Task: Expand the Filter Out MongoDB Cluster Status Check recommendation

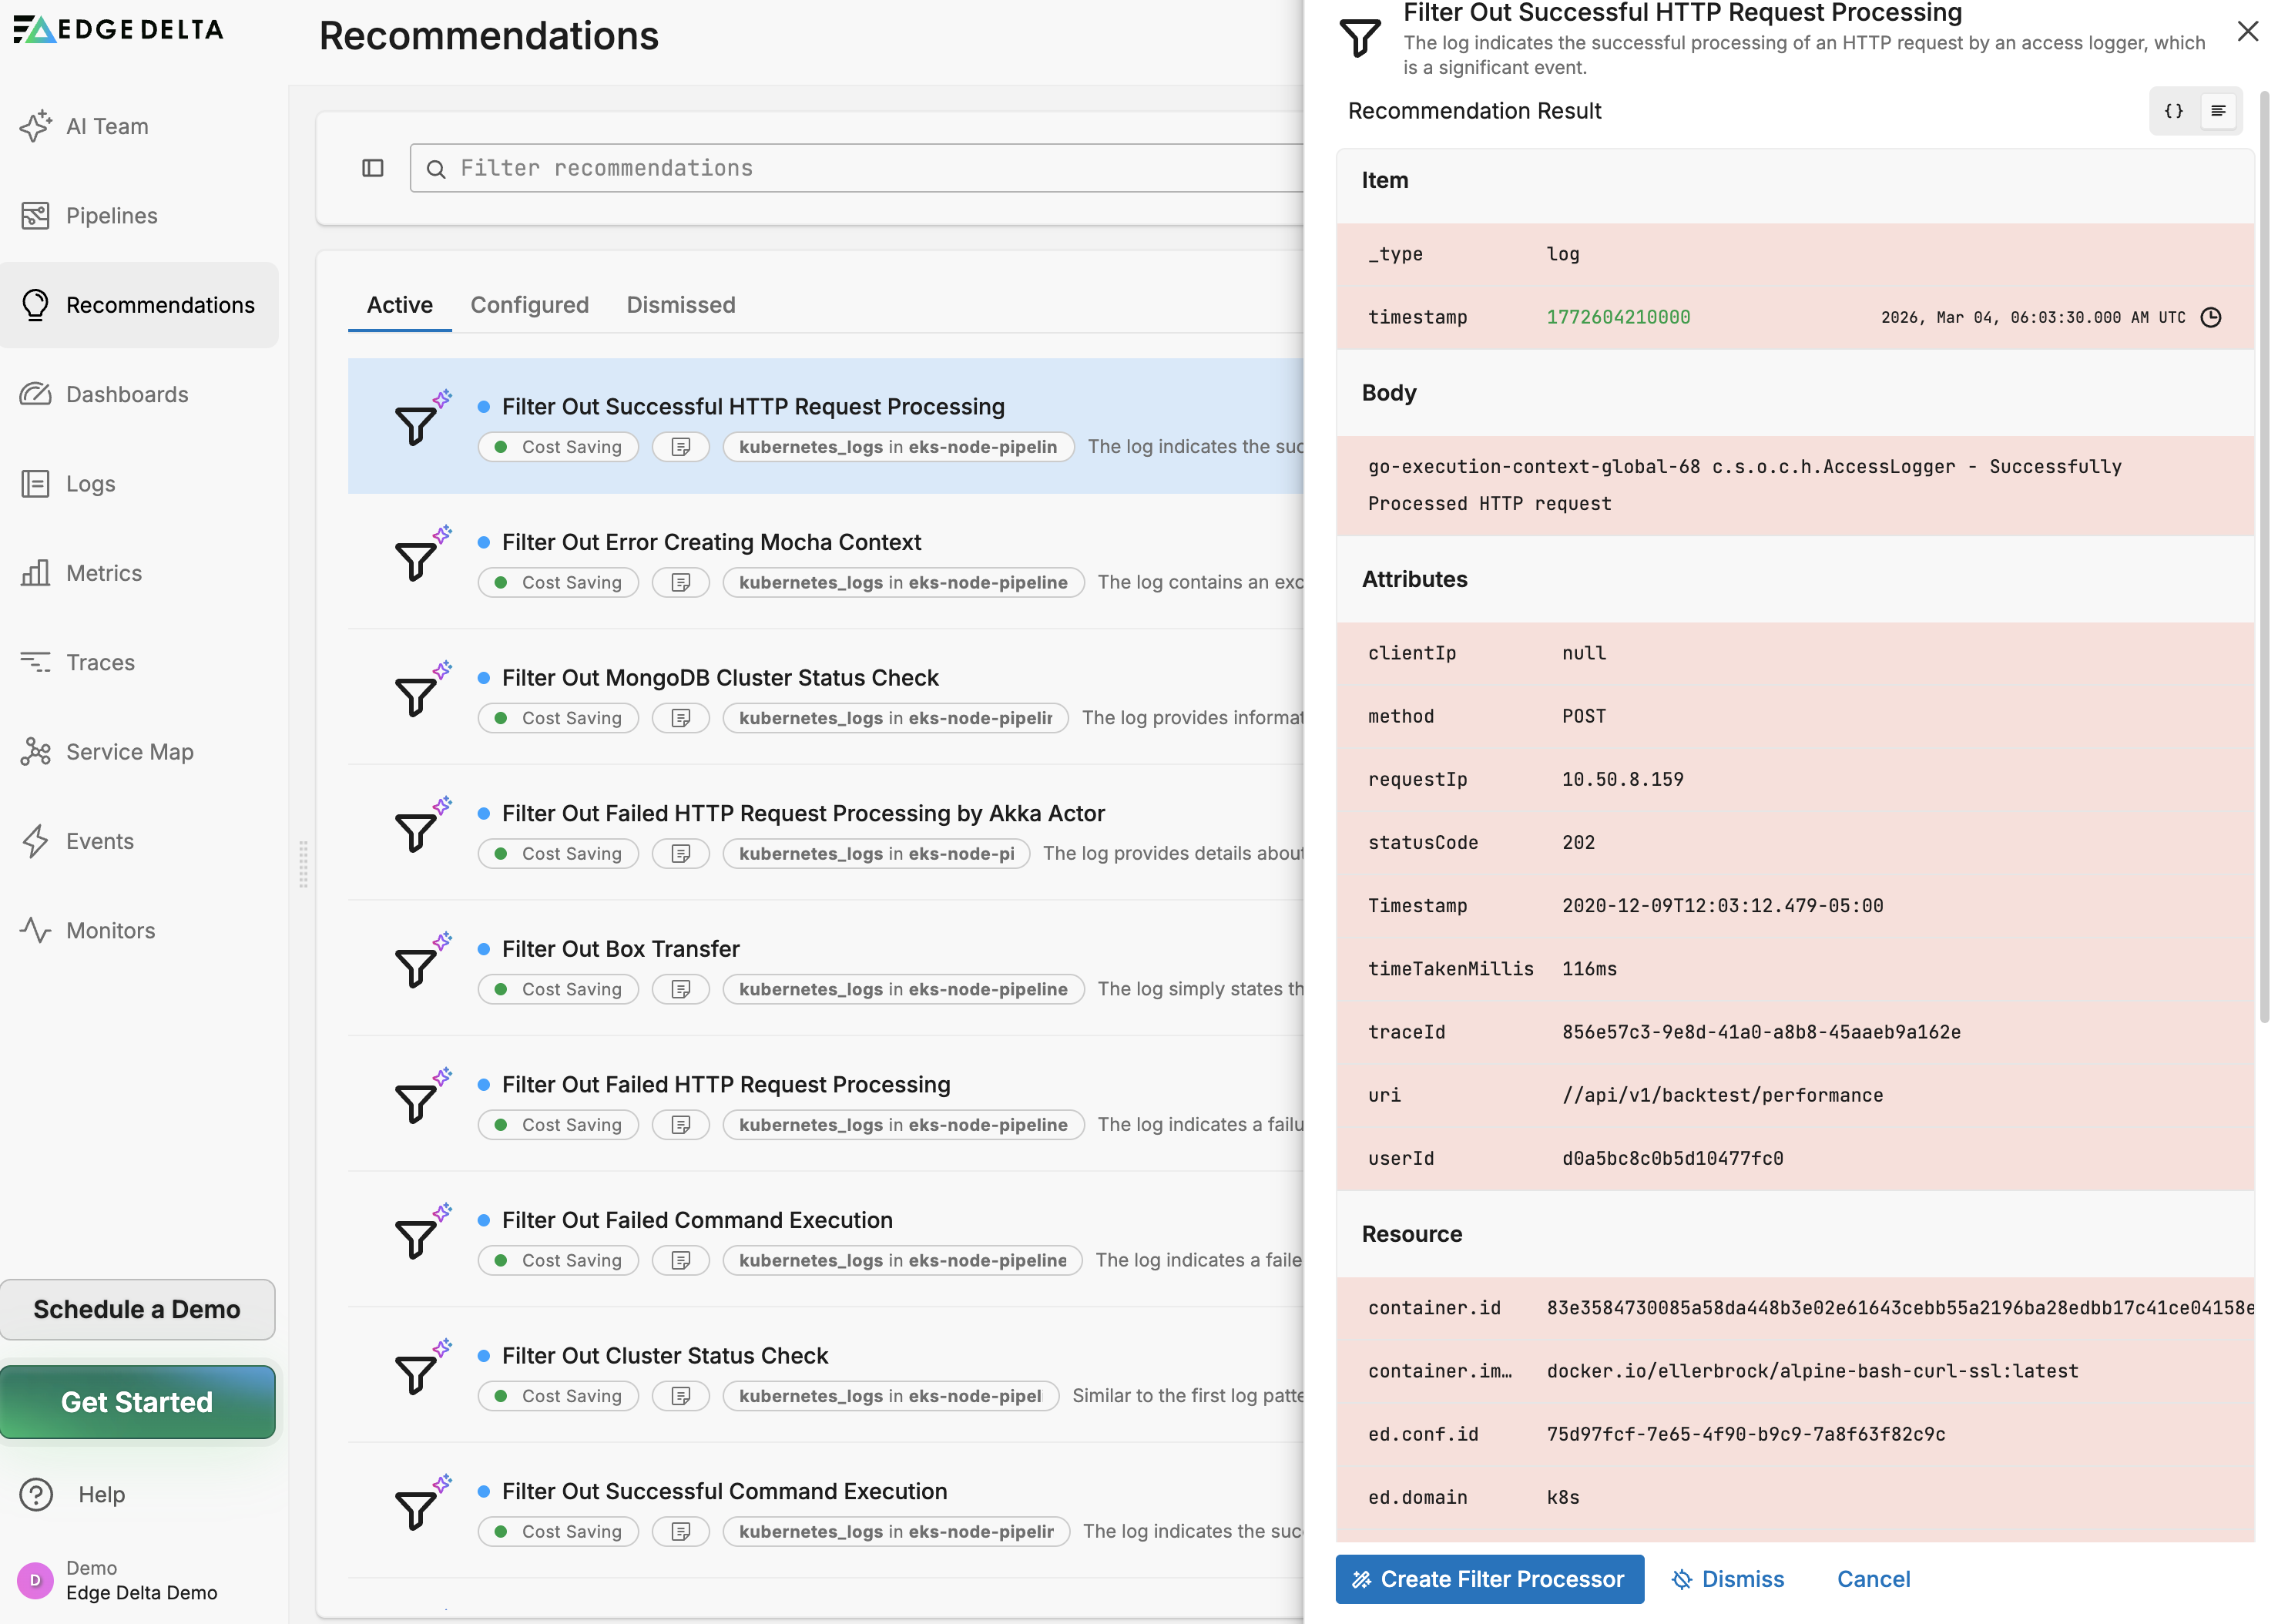Action: click(x=720, y=678)
